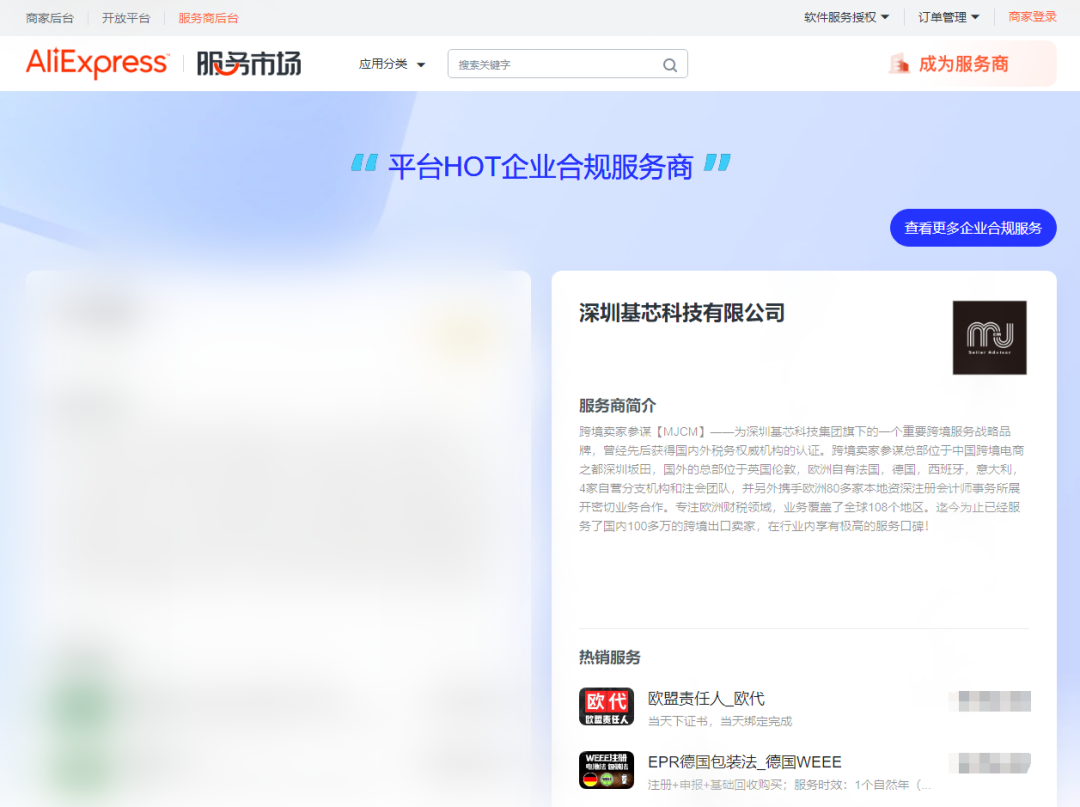Open the 软件服务授权 dropdown
Screen dimensions: 1080x807
[x=843, y=16]
